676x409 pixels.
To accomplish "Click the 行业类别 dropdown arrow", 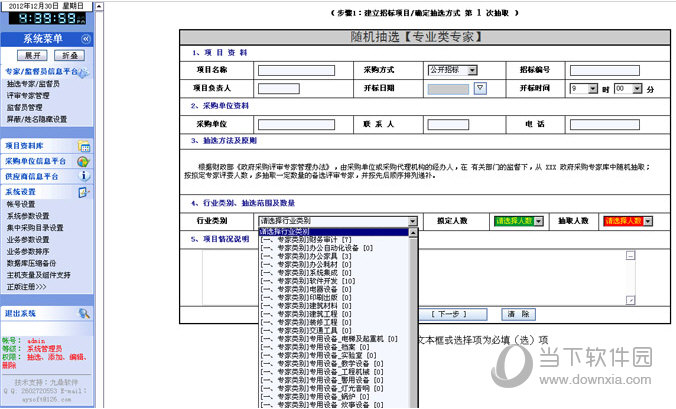I will [413, 222].
